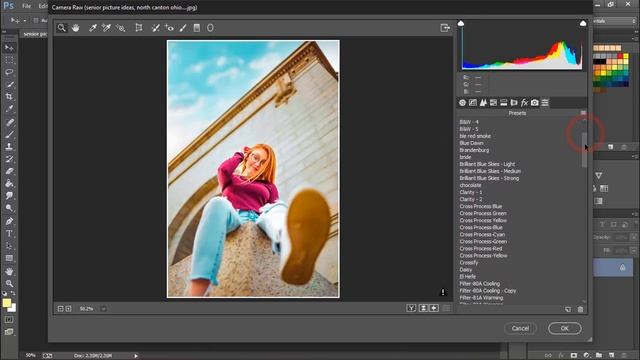
Task: Choose the Color Sampler tool
Action: tap(107, 28)
